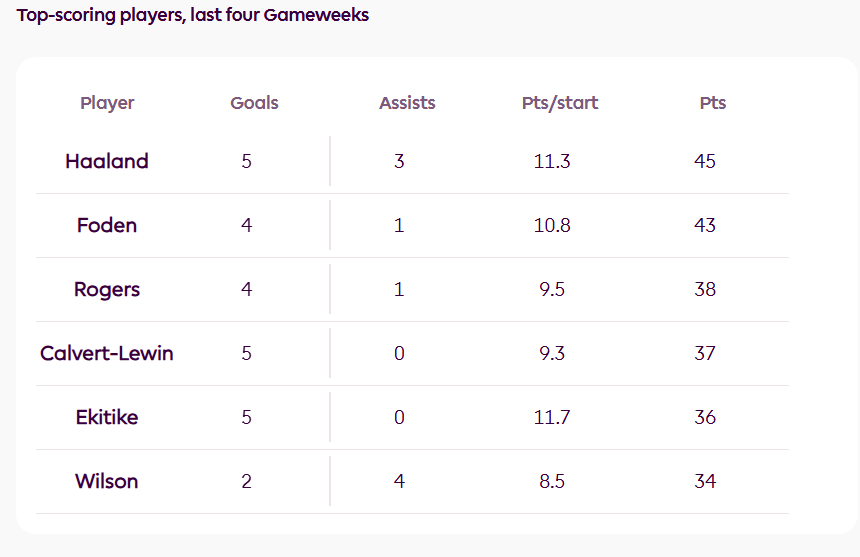Choose Ekitike from the table
This screenshot has width=860, height=557.
[x=107, y=417]
